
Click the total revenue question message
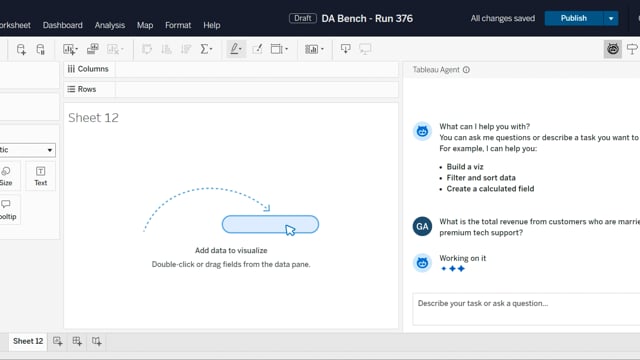(539, 227)
